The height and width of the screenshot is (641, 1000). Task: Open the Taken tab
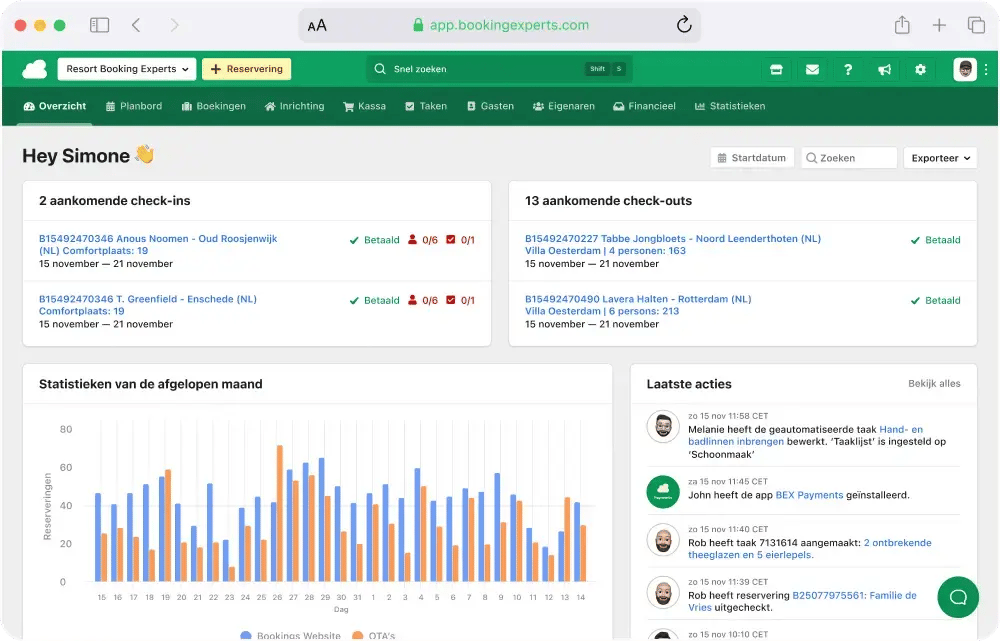click(426, 107)
